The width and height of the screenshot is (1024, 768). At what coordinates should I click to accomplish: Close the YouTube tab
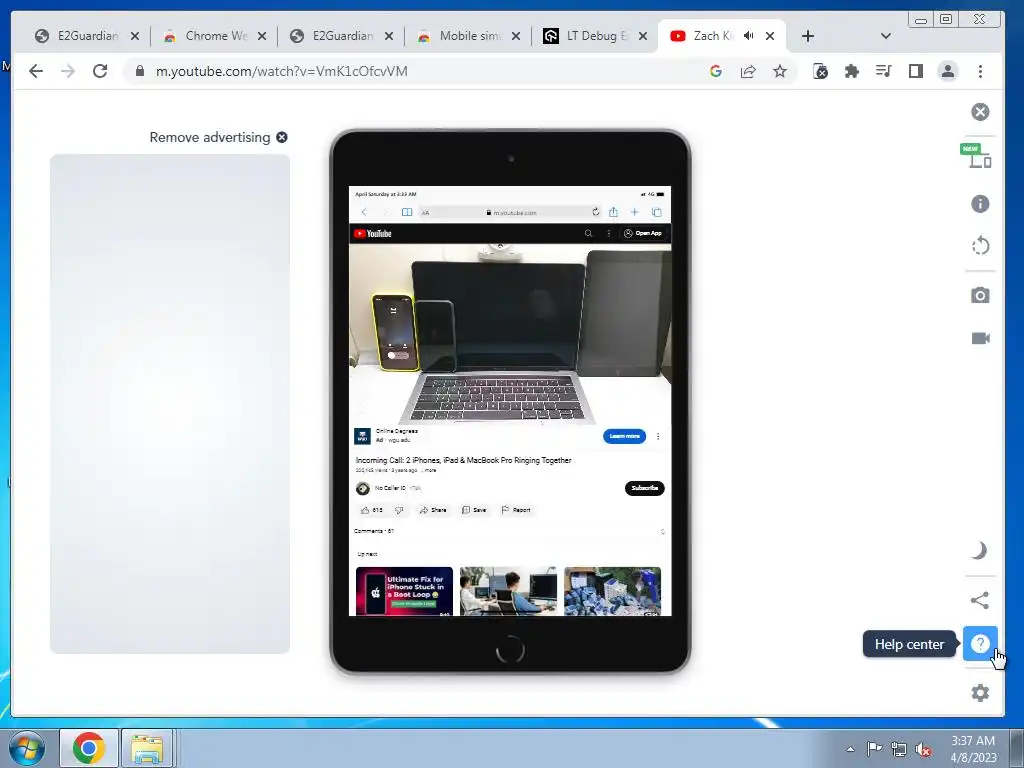click(x=770, y=36)
